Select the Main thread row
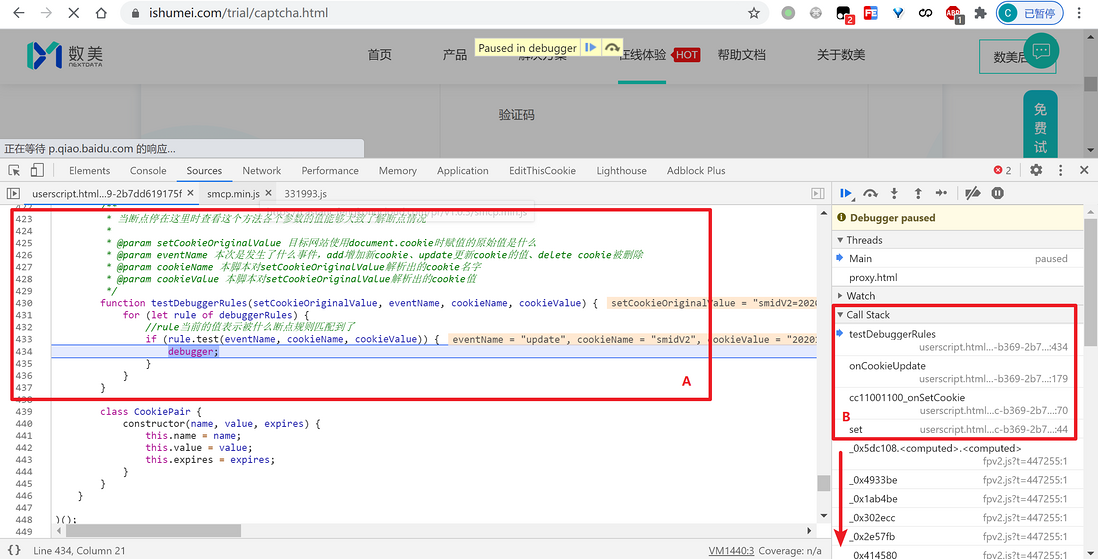 [x=959, y=258]
